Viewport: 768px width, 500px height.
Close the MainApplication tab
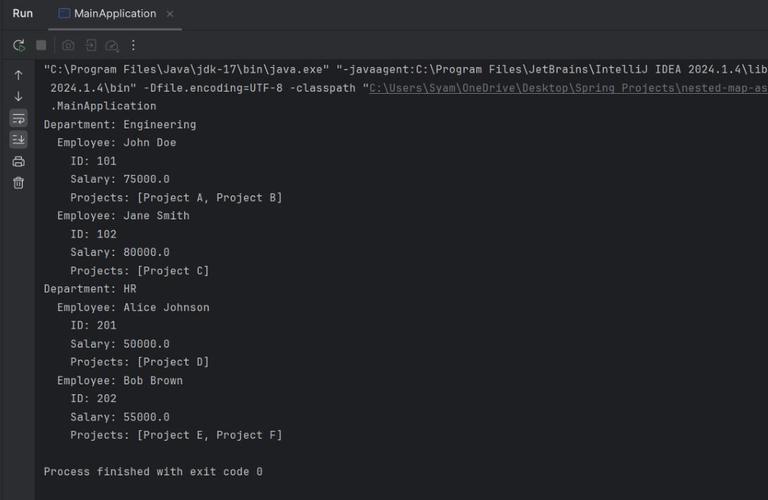[170, 14]
